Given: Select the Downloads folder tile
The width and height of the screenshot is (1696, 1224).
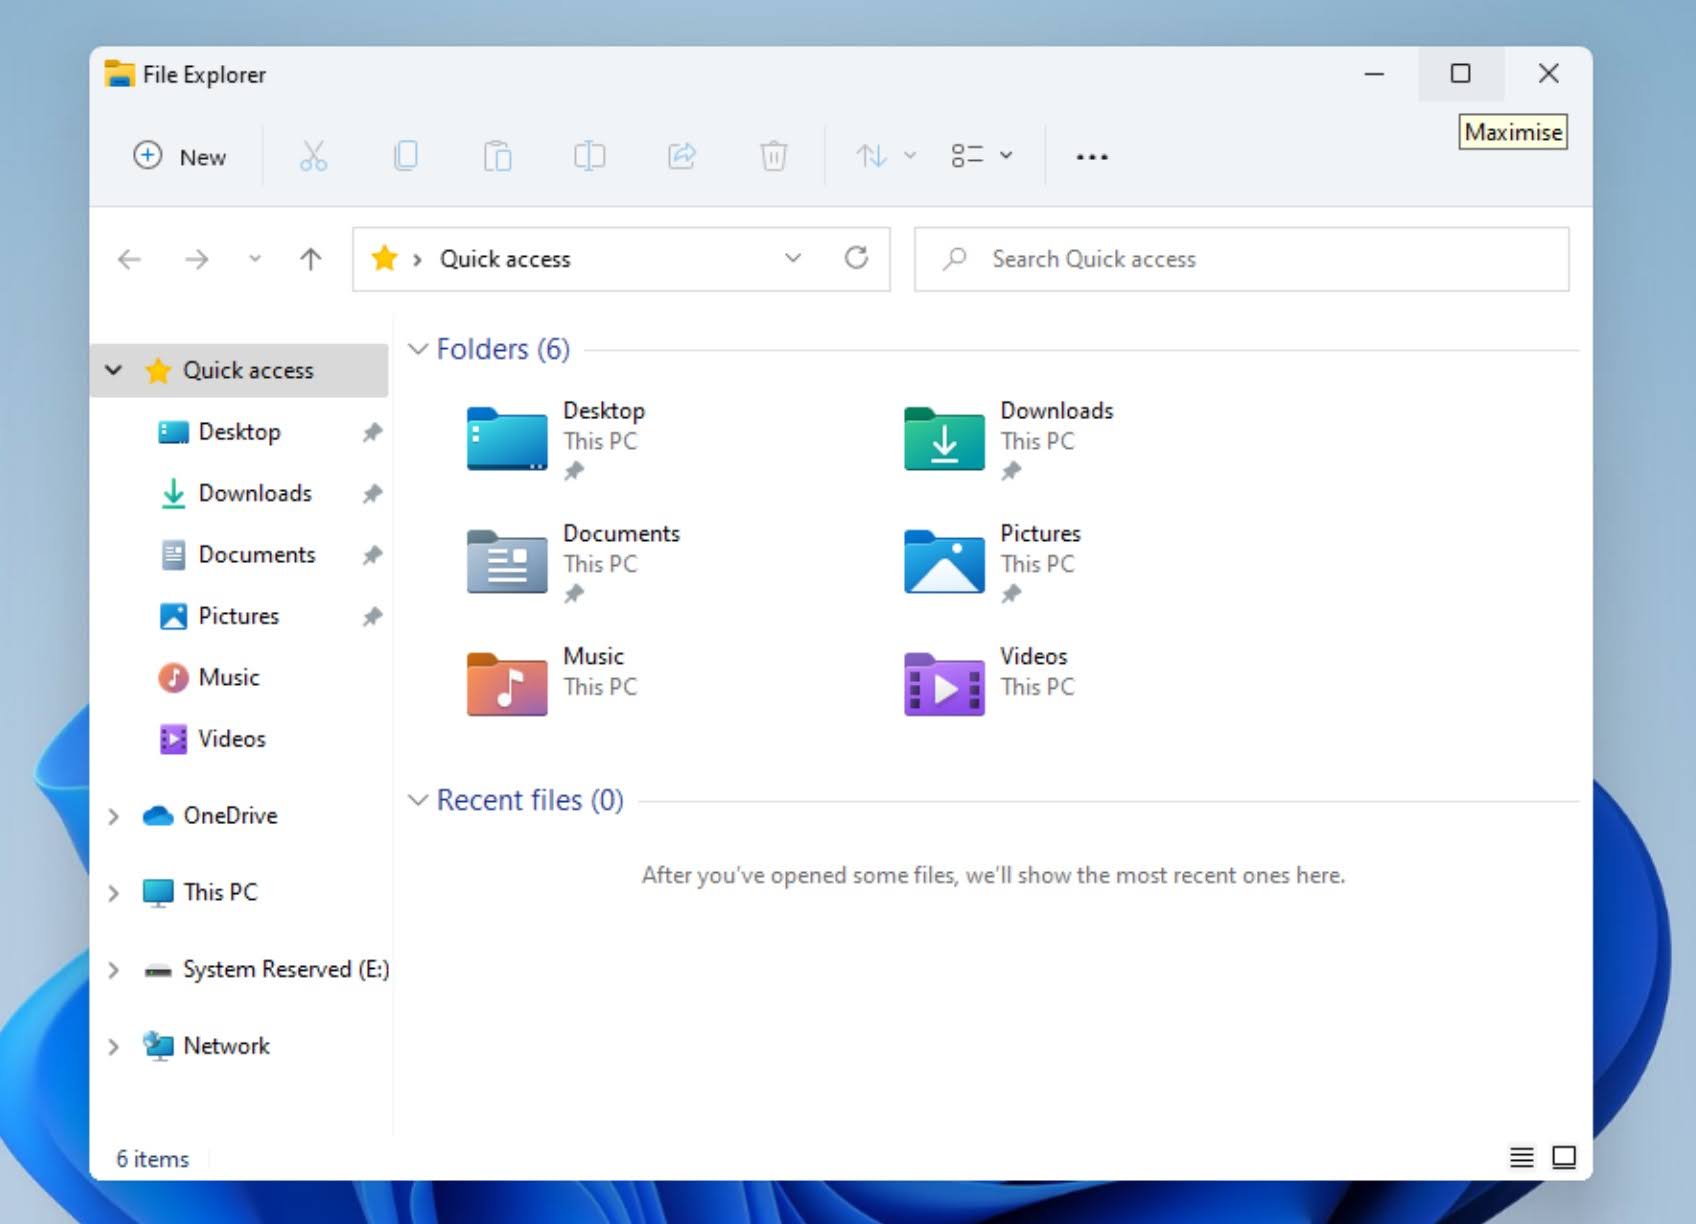Looking at the screenshot, I should pos(1008,440).
